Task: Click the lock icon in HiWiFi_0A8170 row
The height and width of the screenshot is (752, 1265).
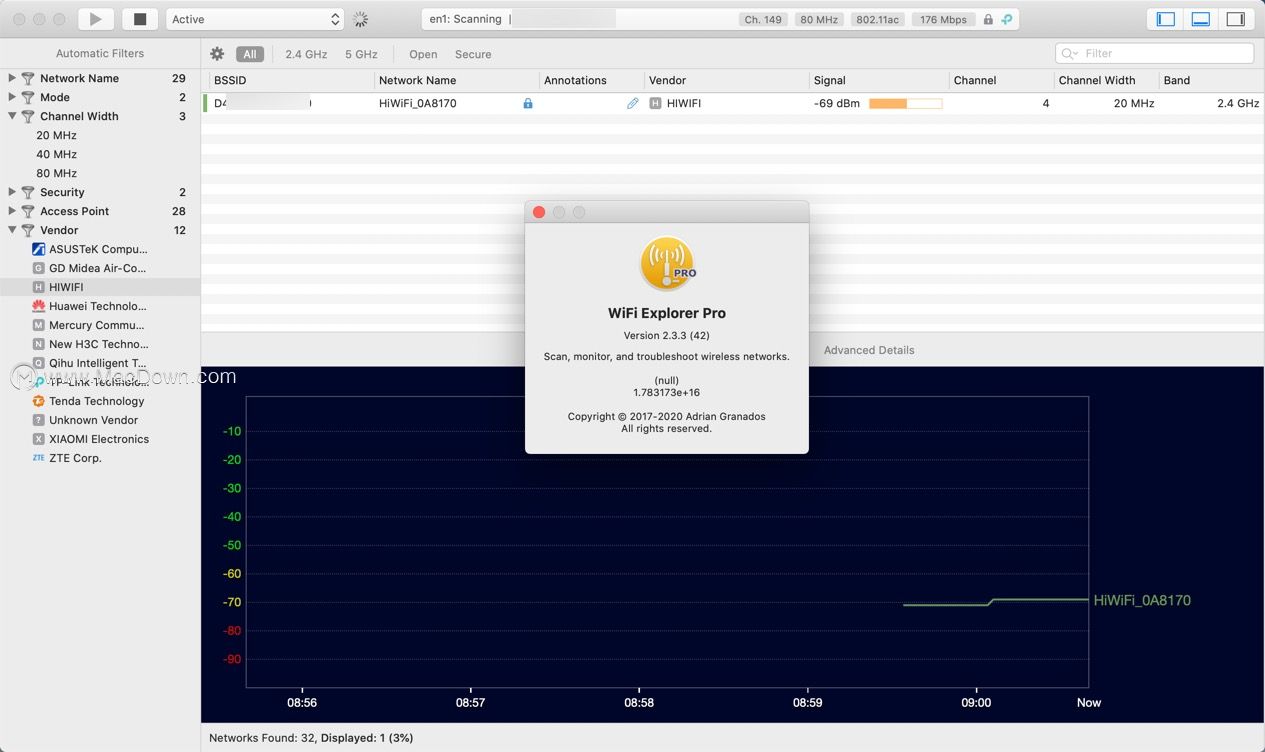Action: (x=528, y=103)
